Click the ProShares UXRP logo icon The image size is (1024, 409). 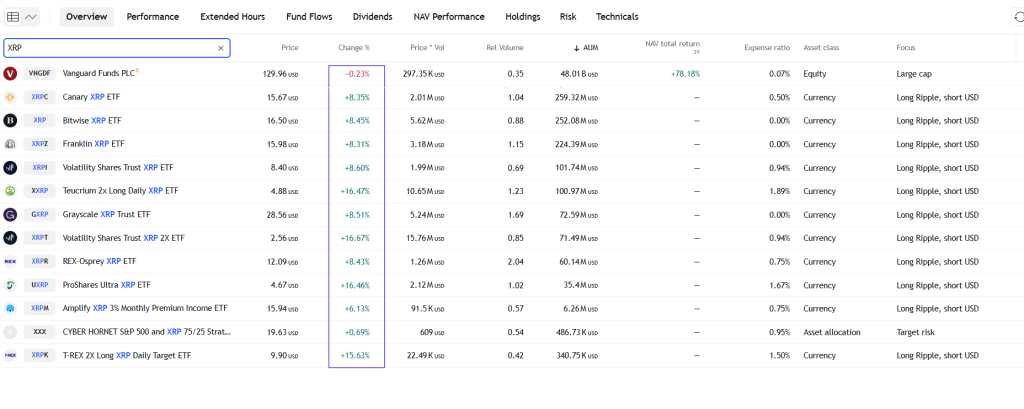[10, 286]
